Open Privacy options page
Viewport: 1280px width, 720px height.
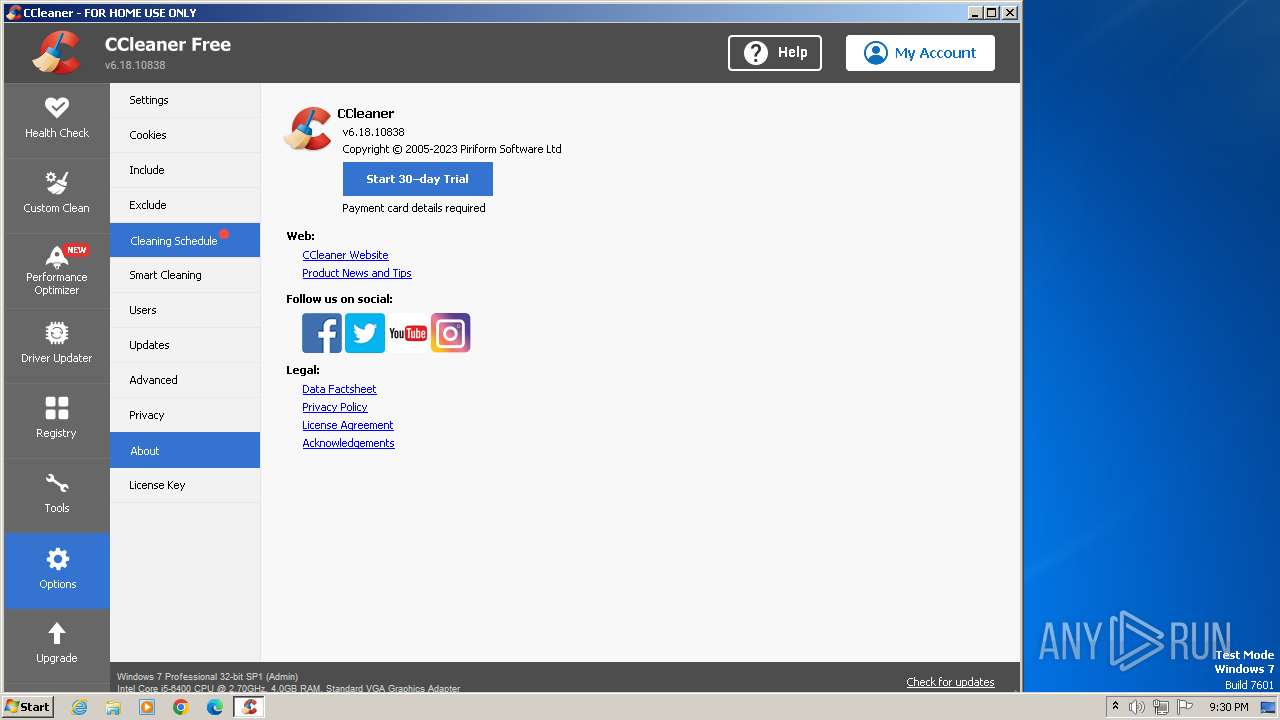185,415
